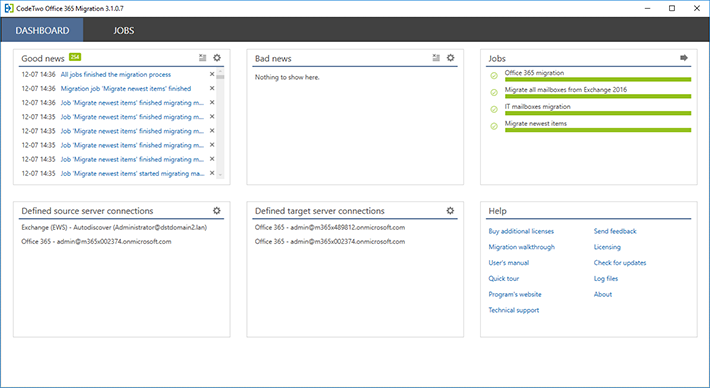Click the Good news list scrollbar thumb
Screen dimensions: 710x388
(x=220, y=76)
